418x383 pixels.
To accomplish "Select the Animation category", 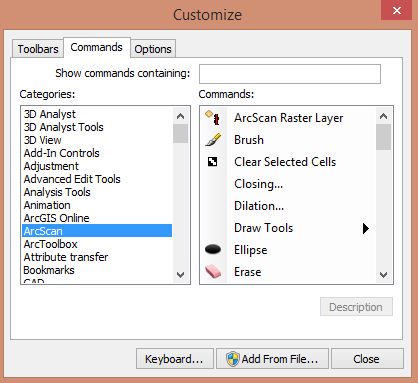I will click(97, 205).
